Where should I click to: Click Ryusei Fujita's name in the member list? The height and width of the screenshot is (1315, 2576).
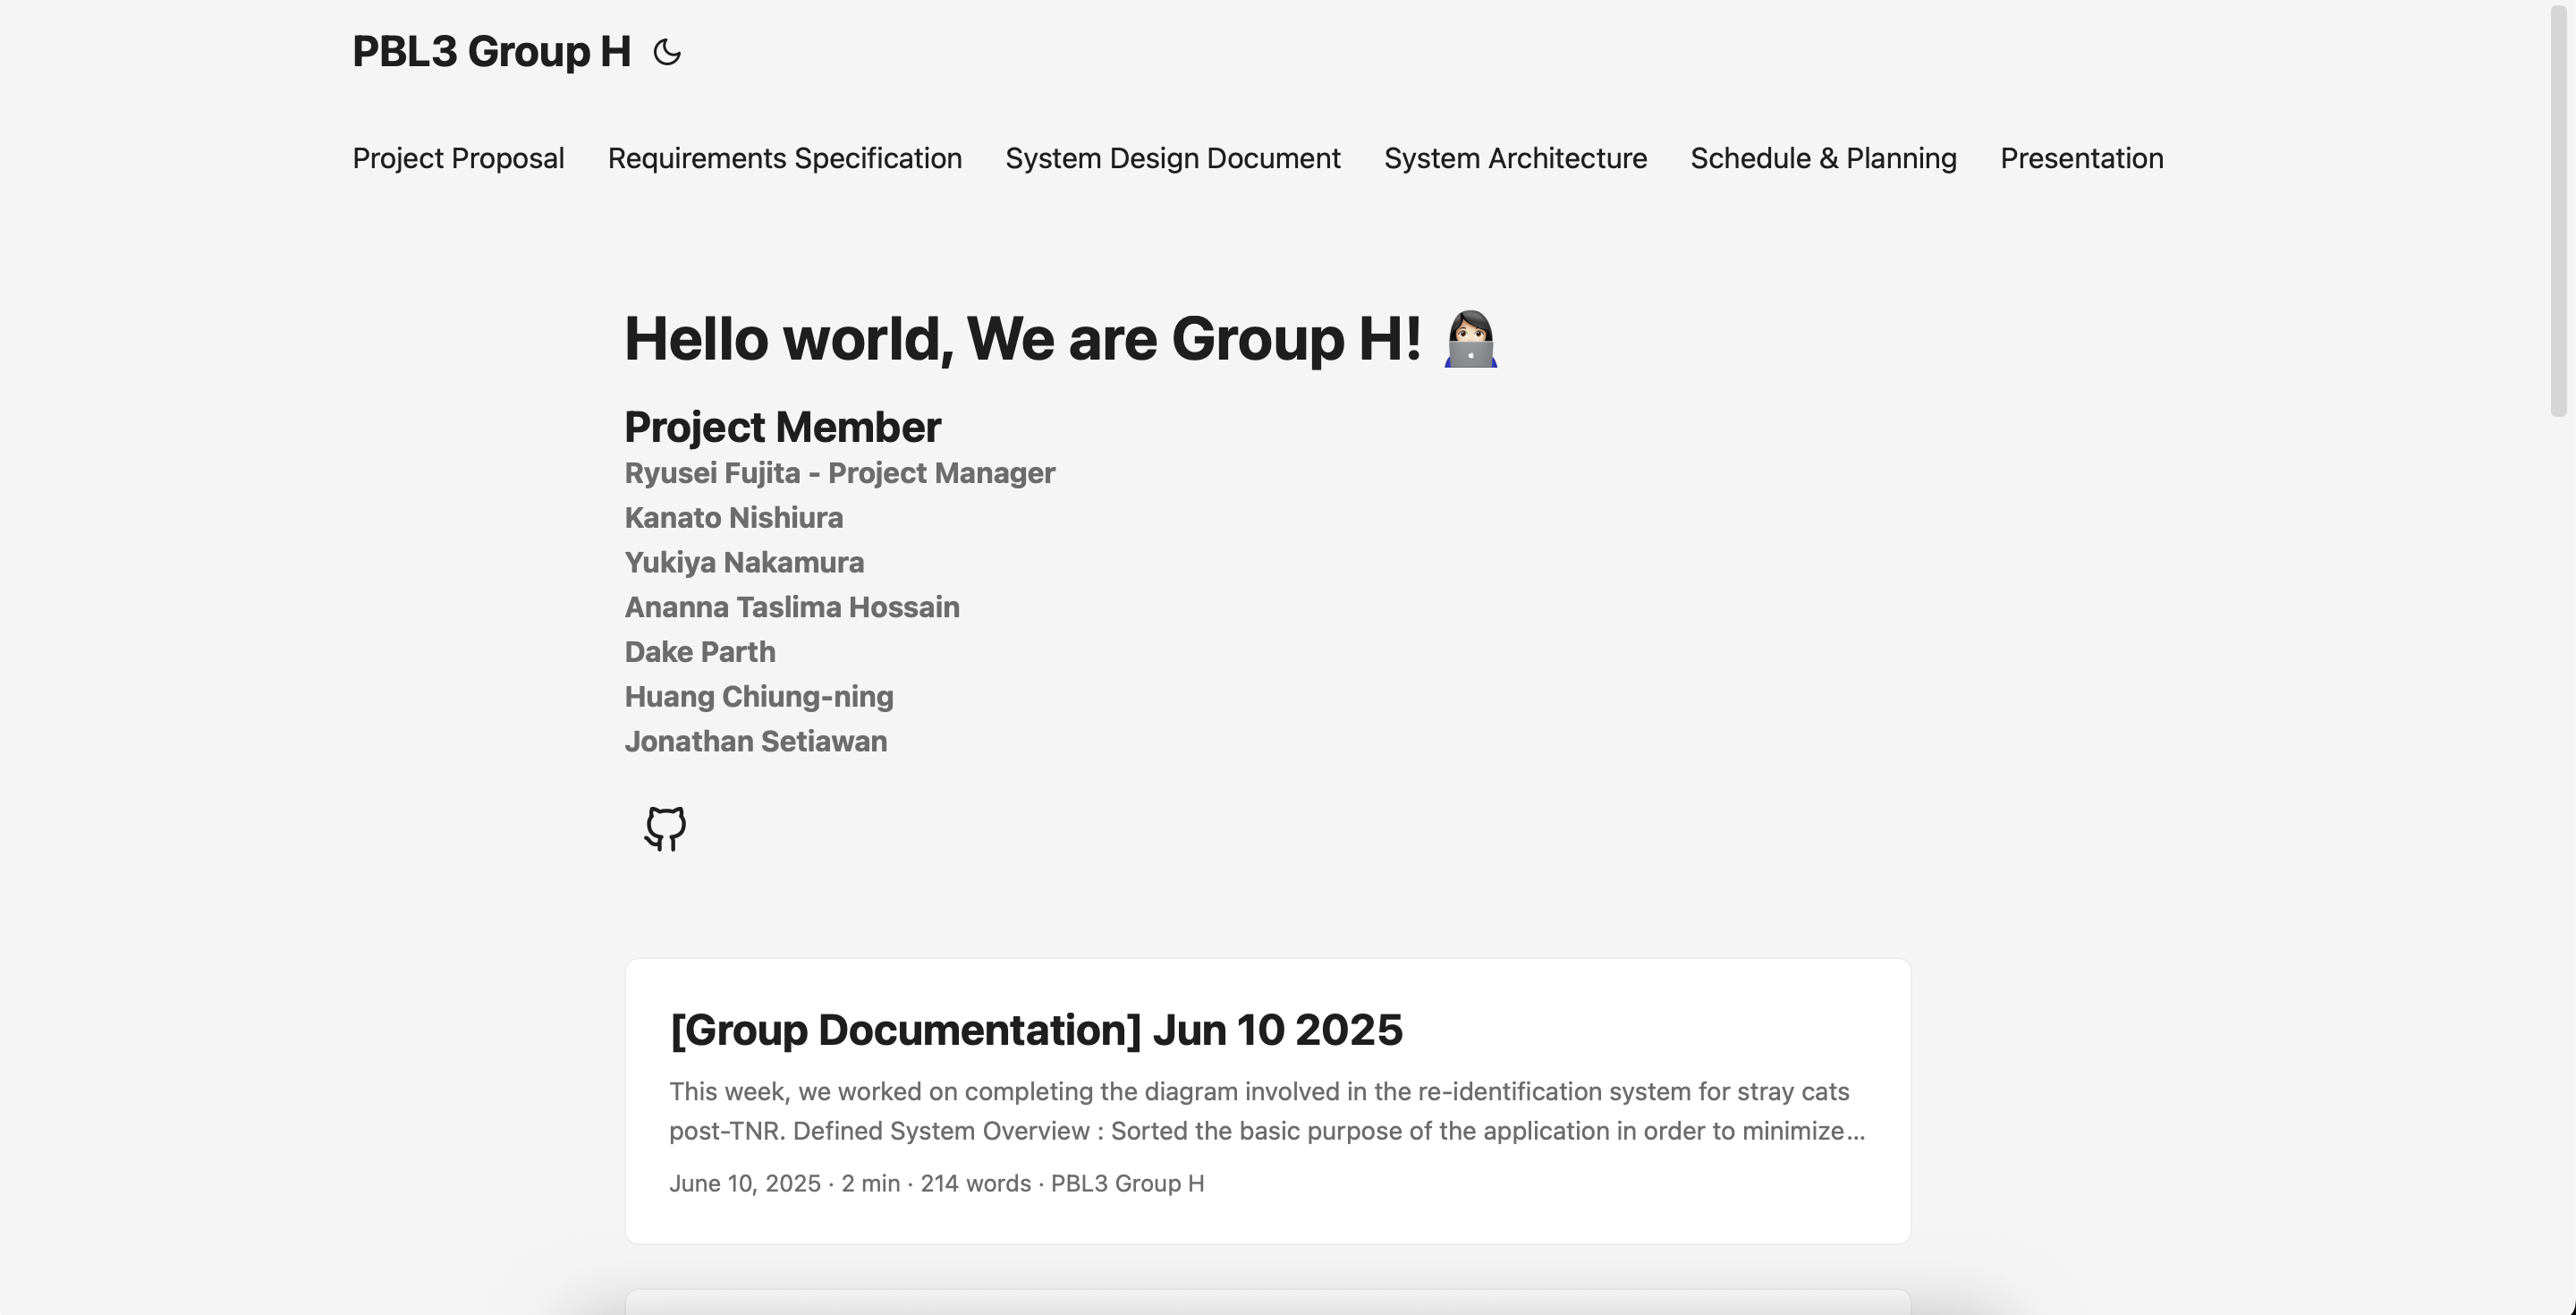[839, 473]
